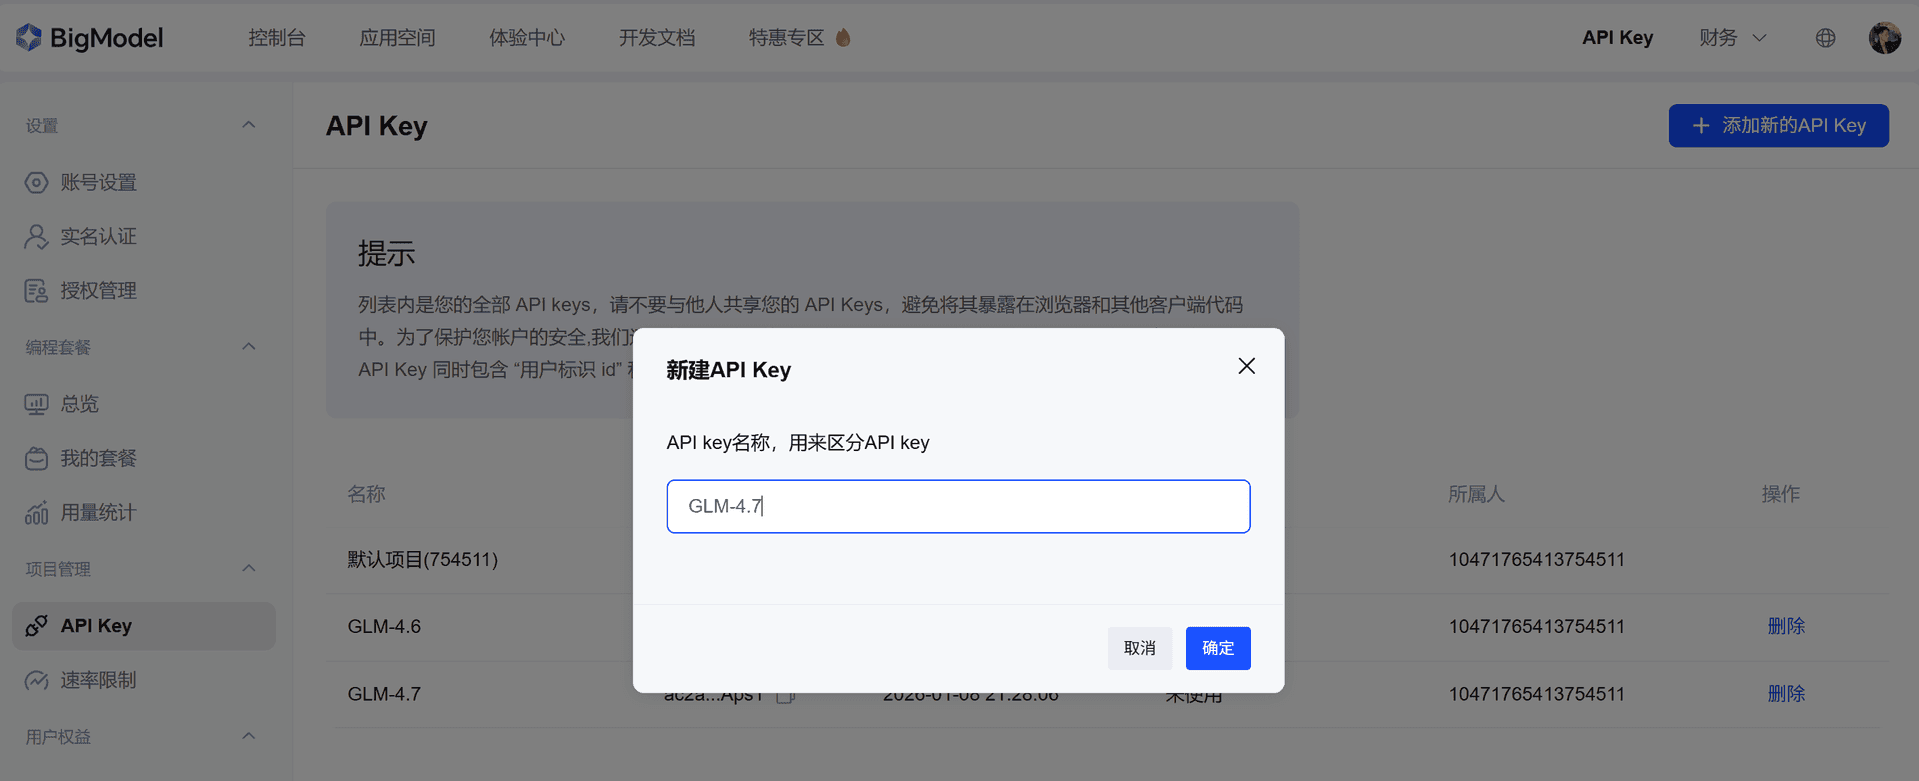This screenshot has height=781, width=1919.
Task: Collapse the 项目管理 sidebar section
Action: (x=249, y=569)
